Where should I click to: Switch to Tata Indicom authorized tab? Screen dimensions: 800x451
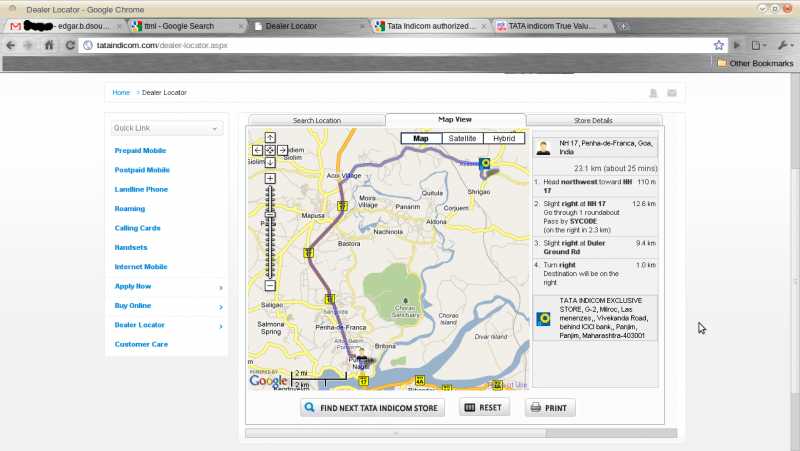click(430, 26)
